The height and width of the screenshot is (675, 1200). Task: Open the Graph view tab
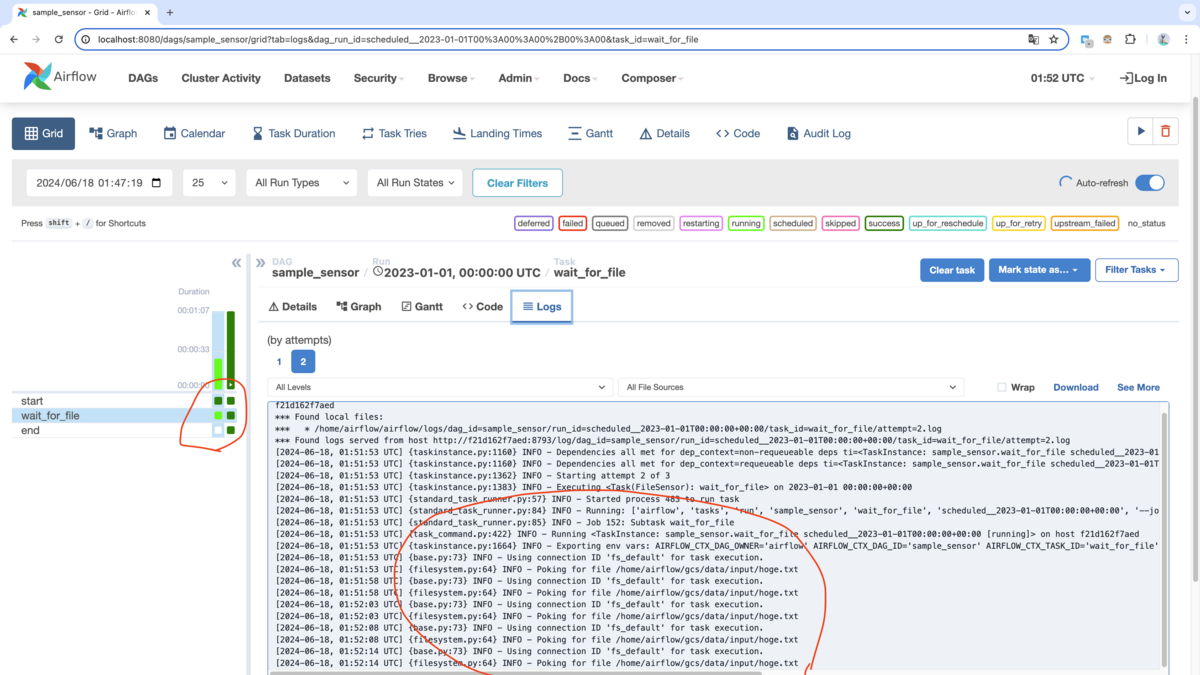[112, 132]
